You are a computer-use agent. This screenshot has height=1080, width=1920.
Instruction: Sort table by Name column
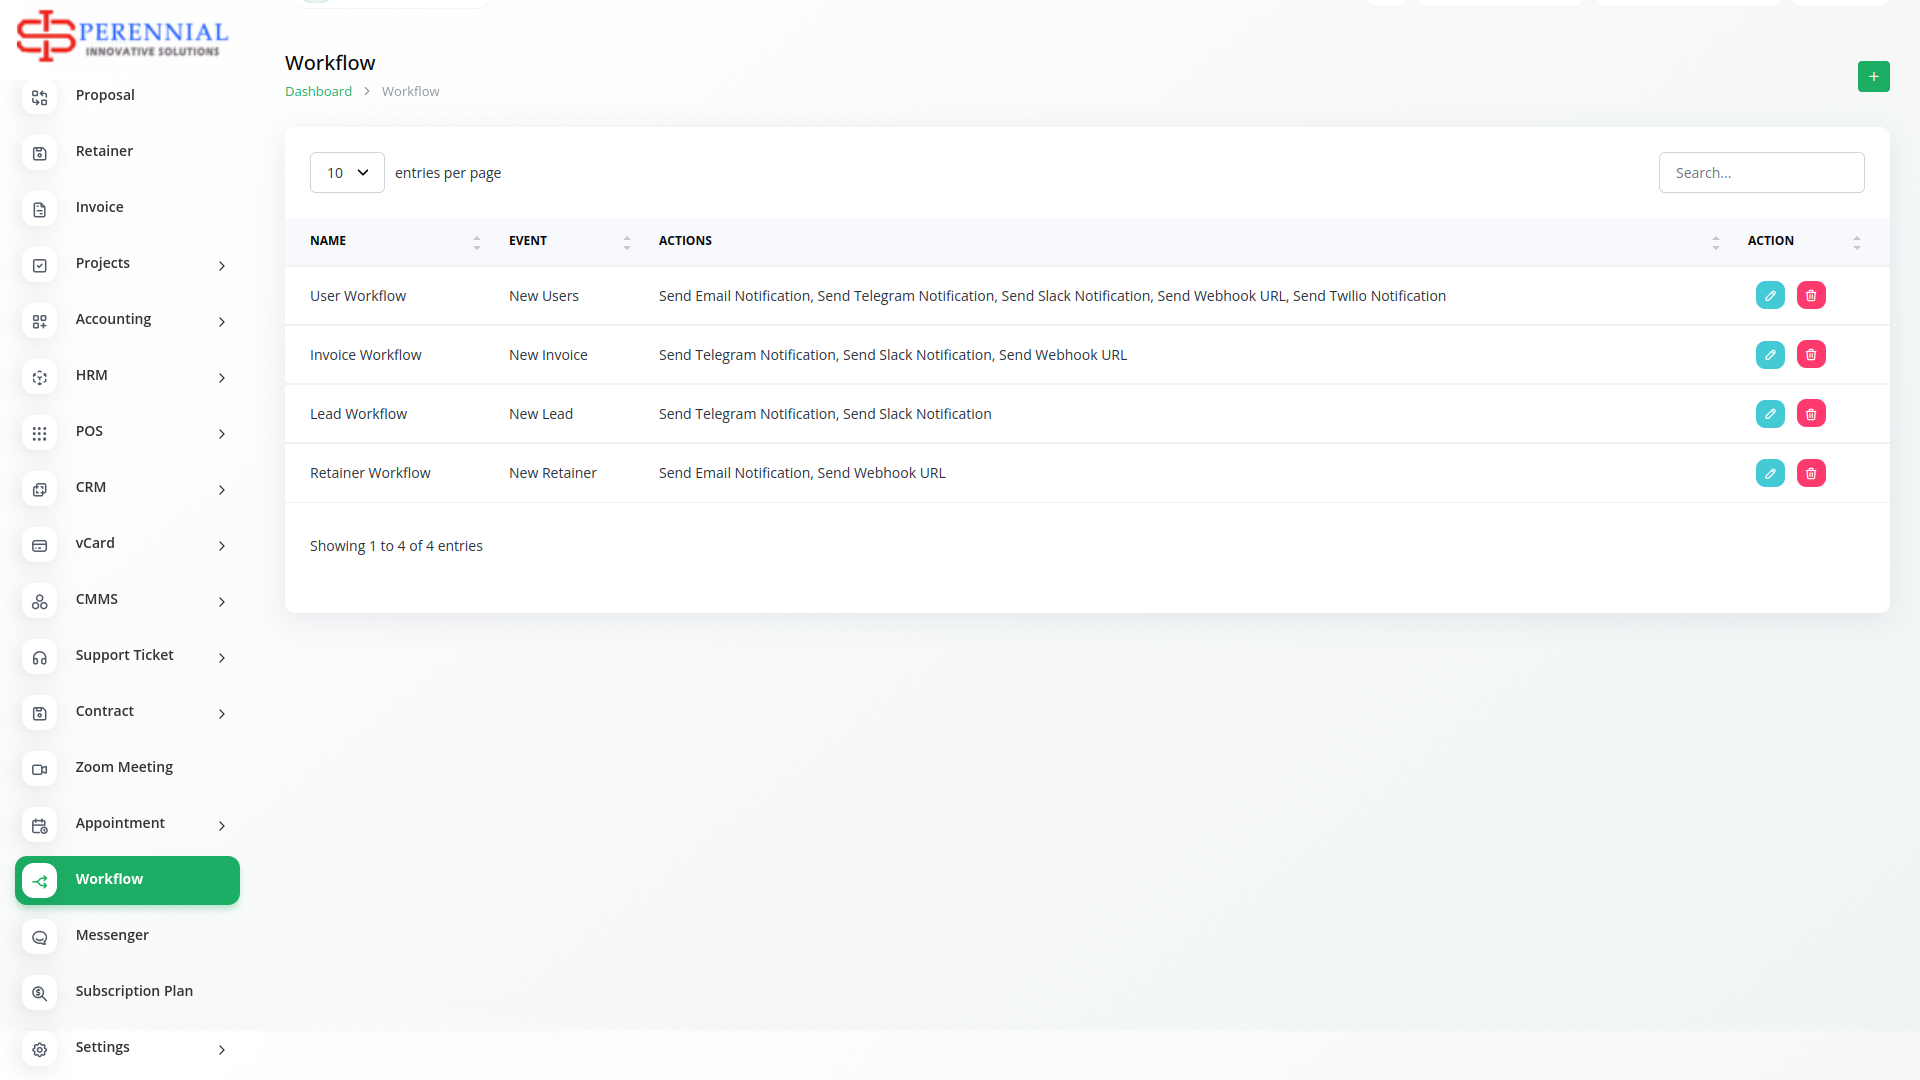(x=476, y=242)
